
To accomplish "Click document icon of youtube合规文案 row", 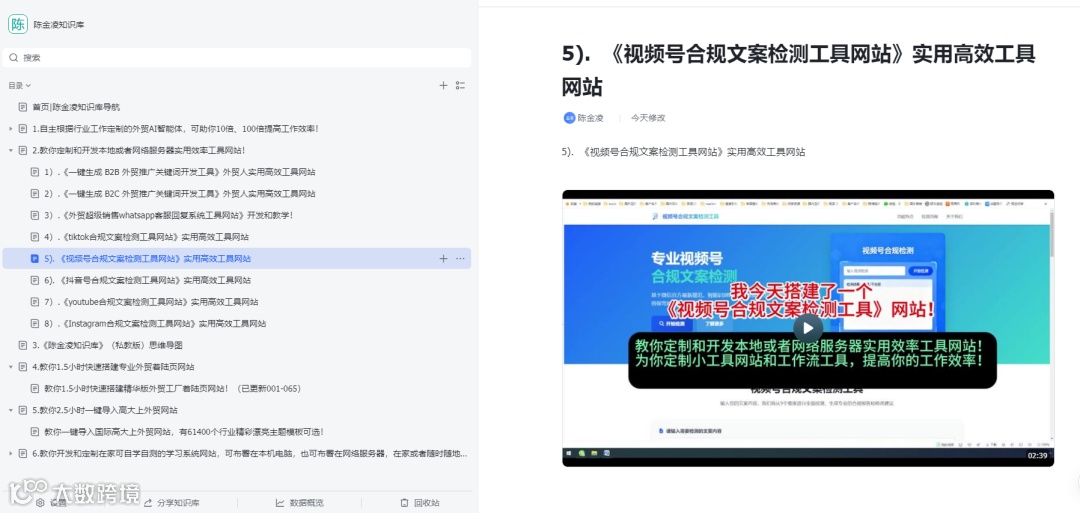I will [x=34, y=302].
